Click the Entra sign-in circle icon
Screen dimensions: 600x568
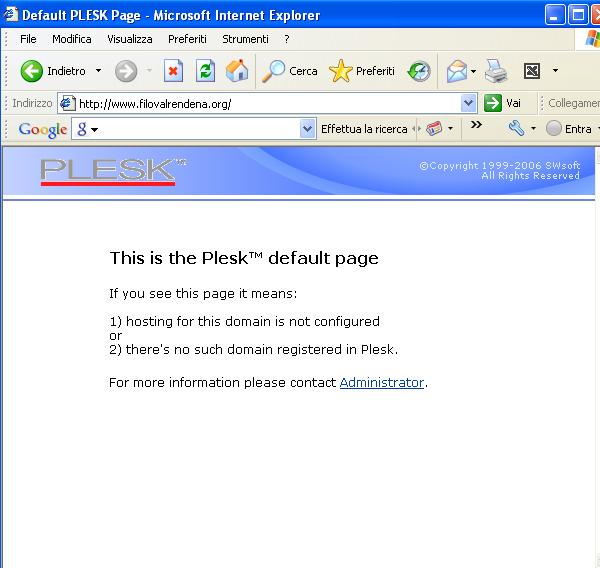(553, 128)
